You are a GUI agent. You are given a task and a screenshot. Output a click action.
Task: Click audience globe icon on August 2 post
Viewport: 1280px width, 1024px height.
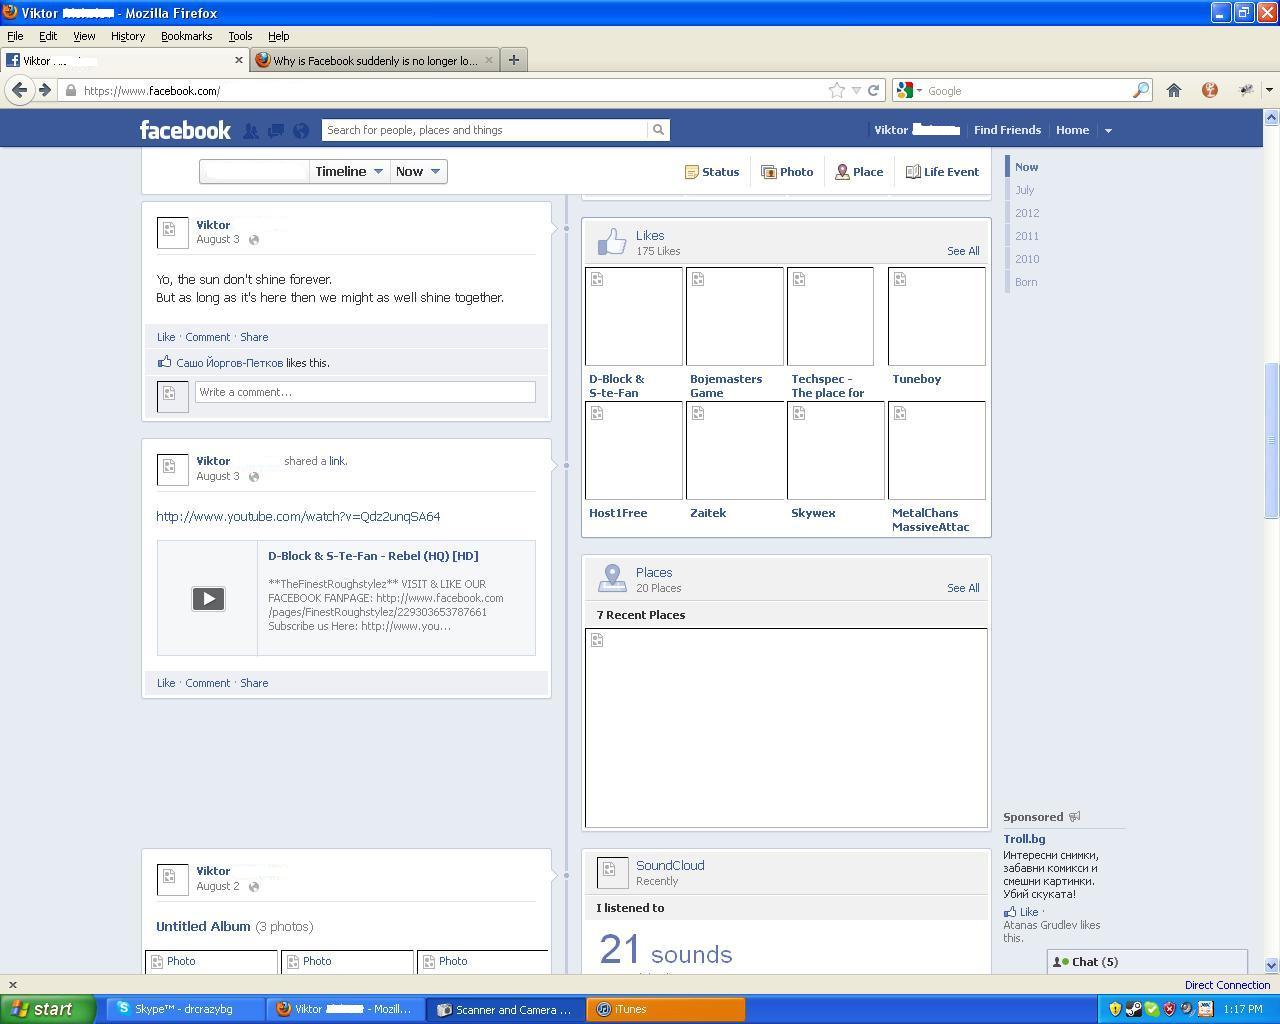(x=253, y=886)
